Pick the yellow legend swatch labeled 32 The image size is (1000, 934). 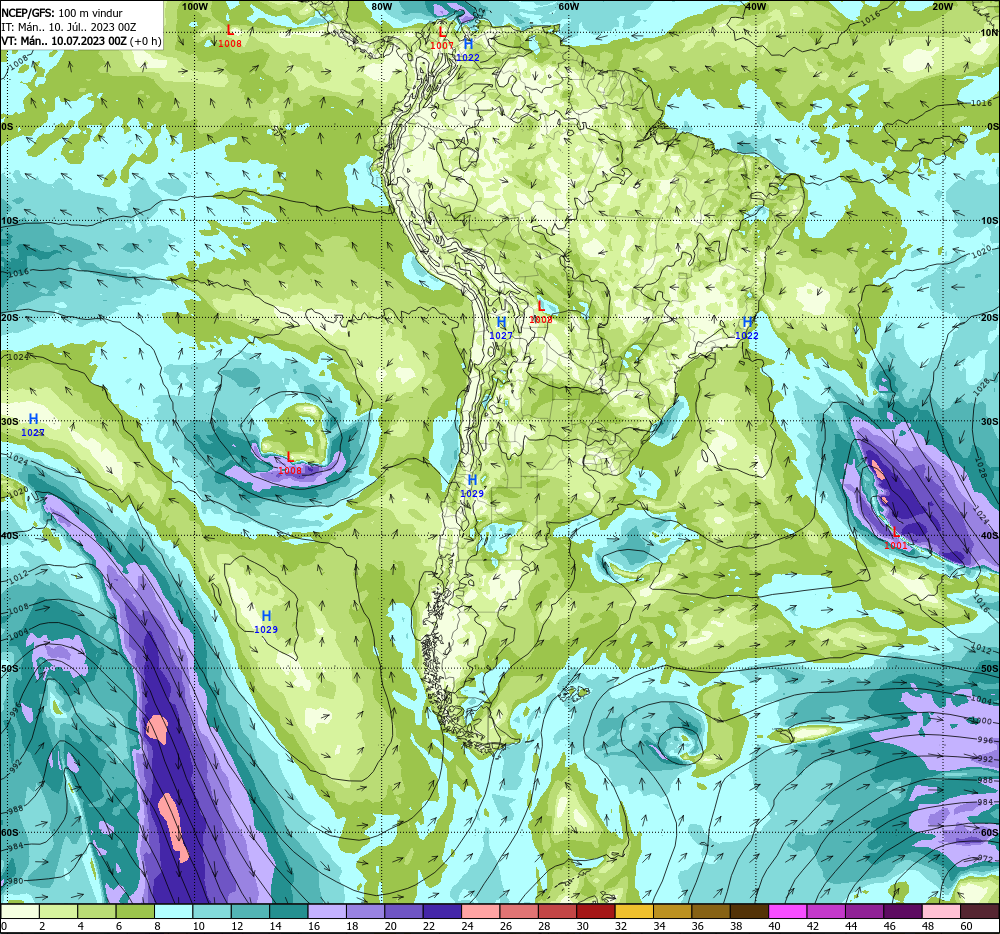click(634, 911)
